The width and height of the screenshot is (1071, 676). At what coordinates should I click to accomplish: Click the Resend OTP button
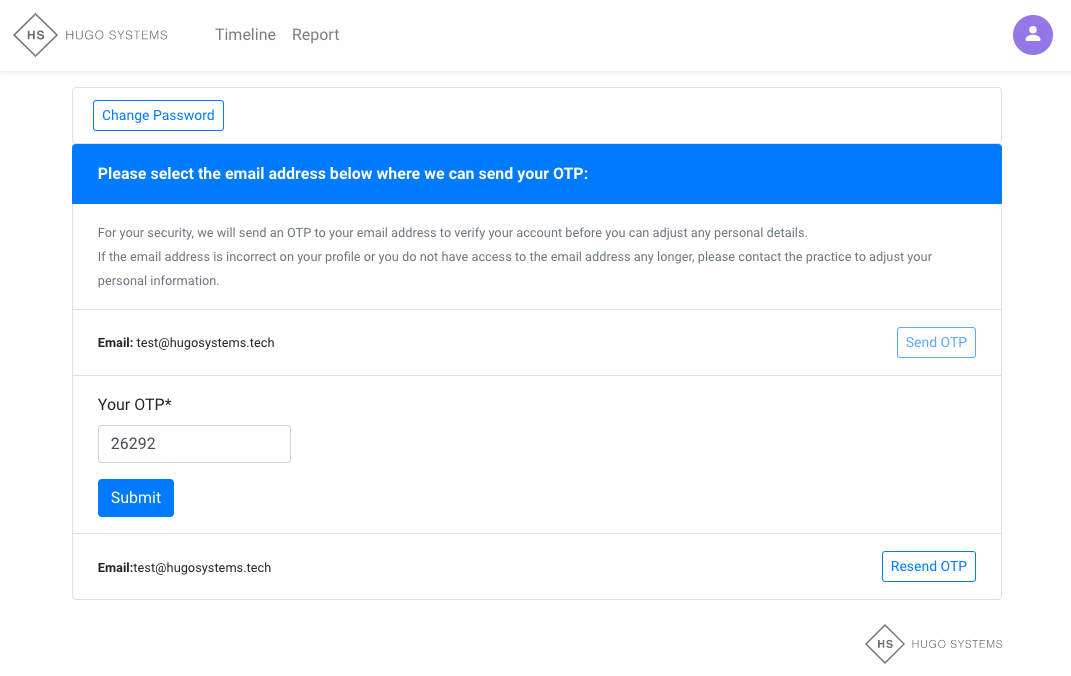[x=928, y=566]
